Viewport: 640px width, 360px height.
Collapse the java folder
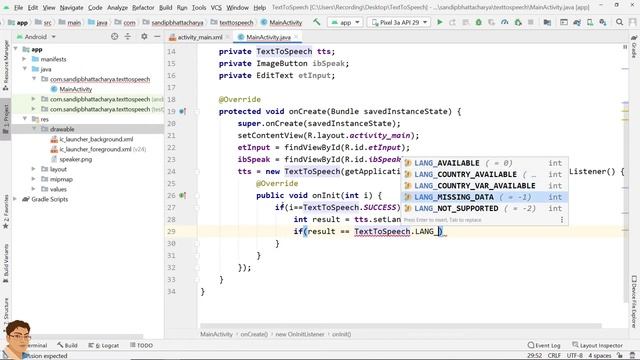pyautogui.click(x=24, y=69)
